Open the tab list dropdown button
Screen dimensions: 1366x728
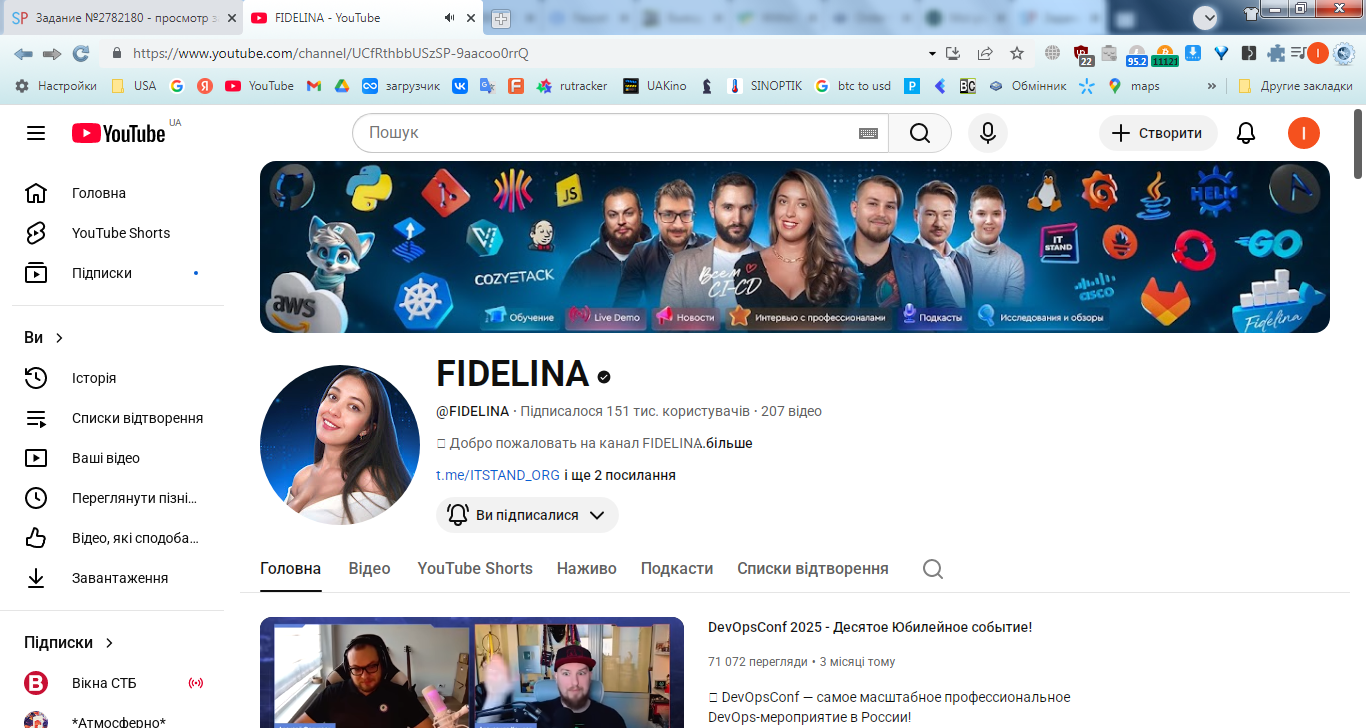1205,17
